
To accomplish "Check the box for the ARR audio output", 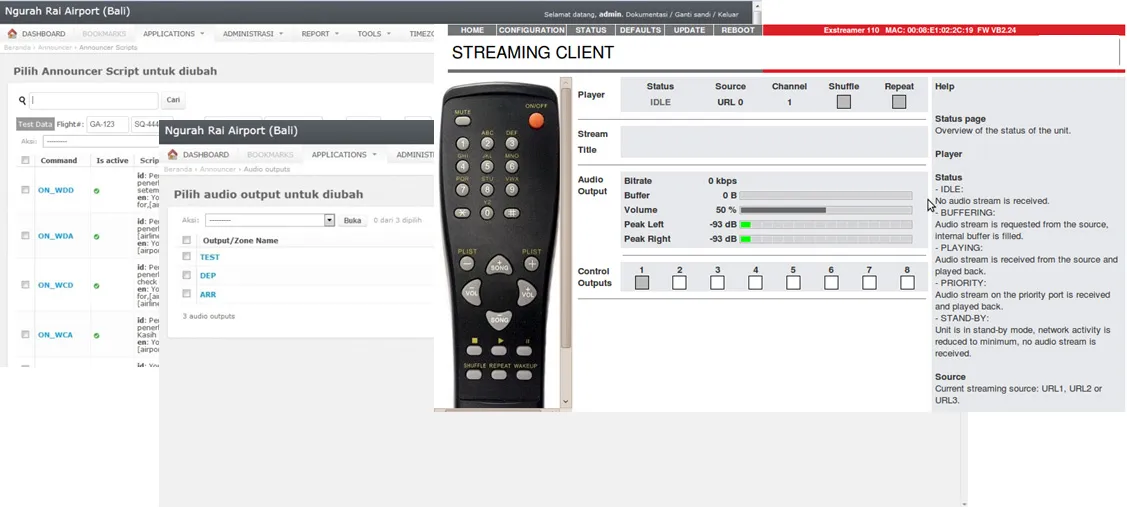I will pyautogui.click(x=186, y=293).
